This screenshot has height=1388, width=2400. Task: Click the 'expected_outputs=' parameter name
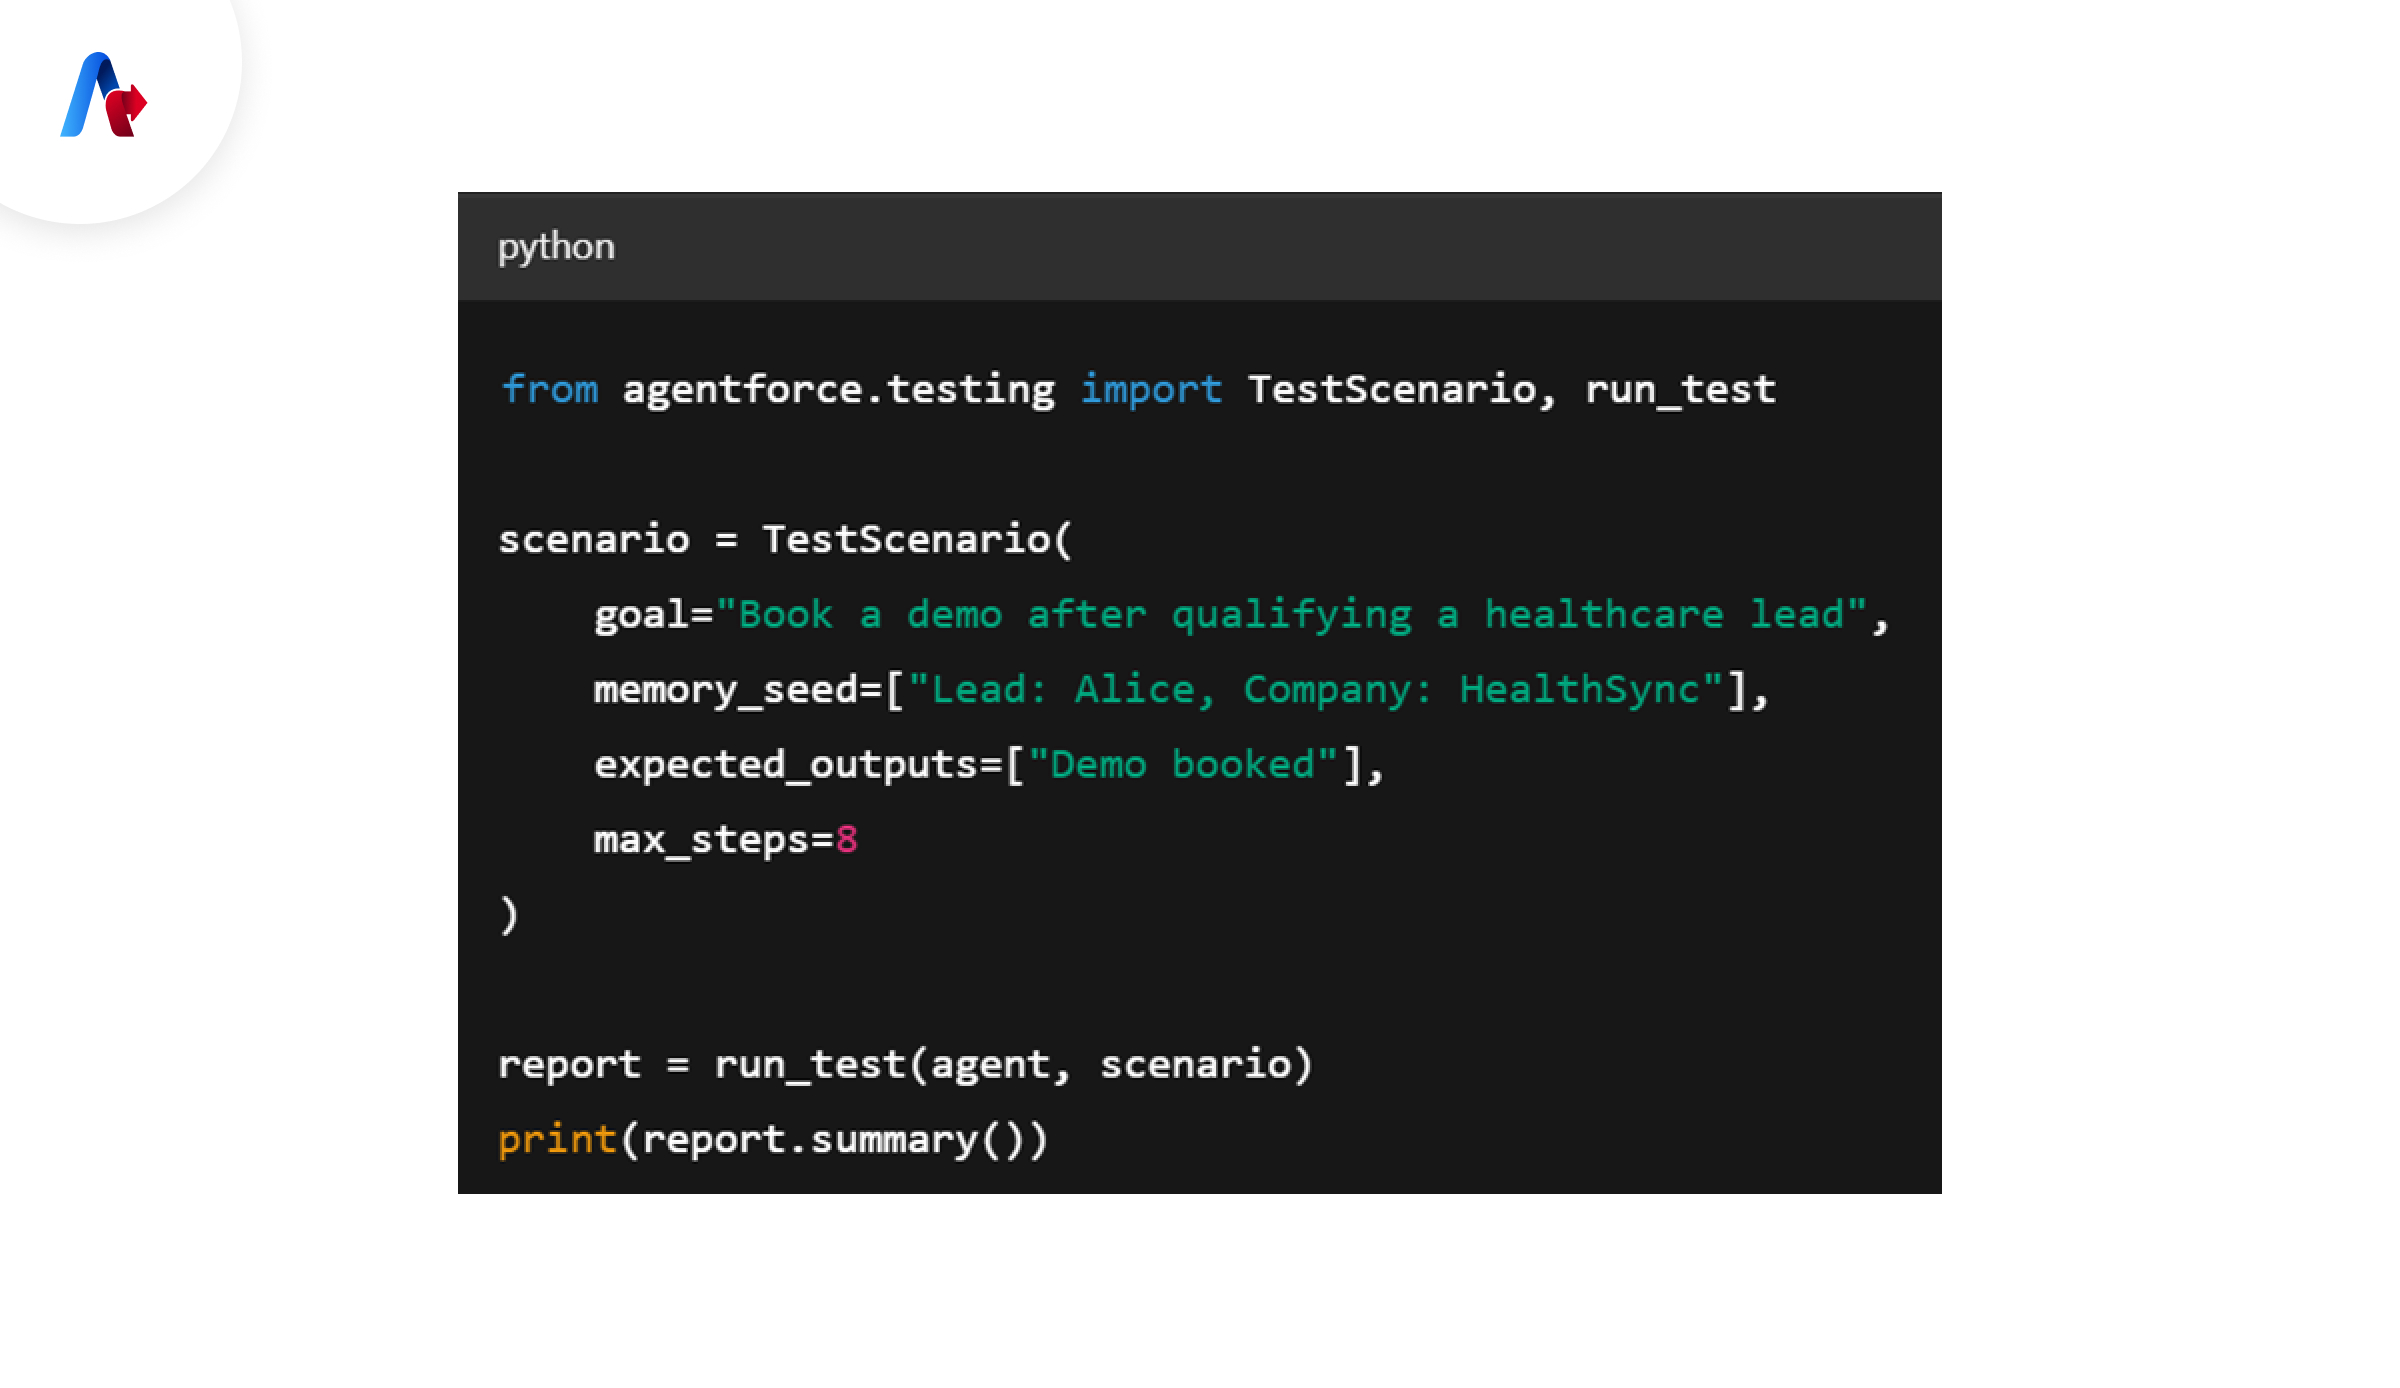(x=798, y=765)
